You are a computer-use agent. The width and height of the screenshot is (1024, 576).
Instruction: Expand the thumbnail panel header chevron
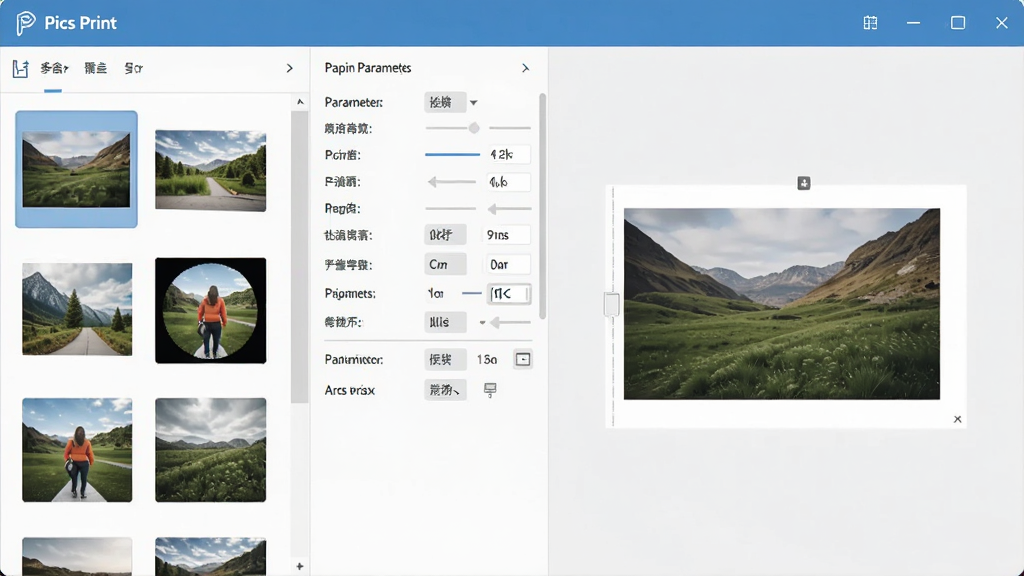[x=289, y=68]
